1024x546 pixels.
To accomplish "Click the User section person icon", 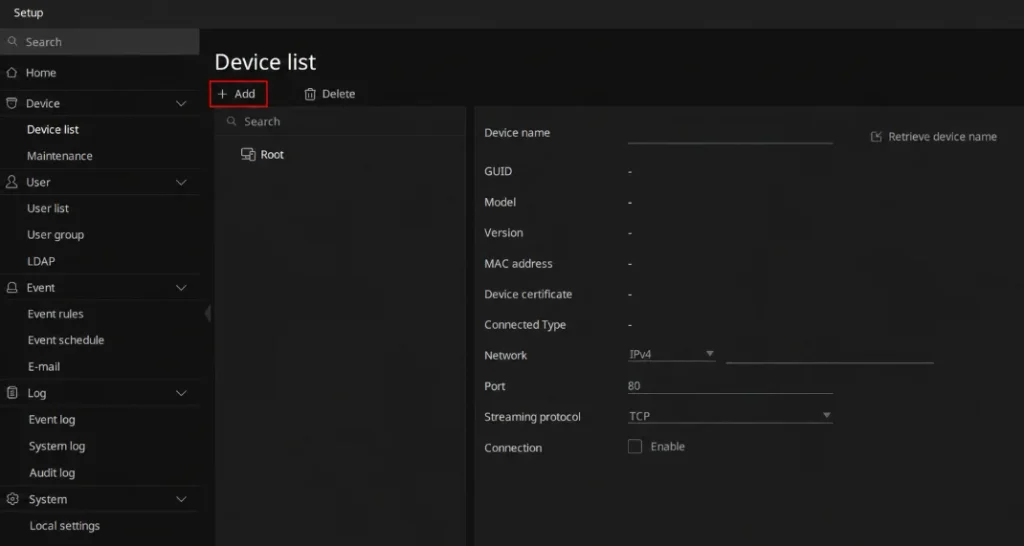I will pos(11,182).
